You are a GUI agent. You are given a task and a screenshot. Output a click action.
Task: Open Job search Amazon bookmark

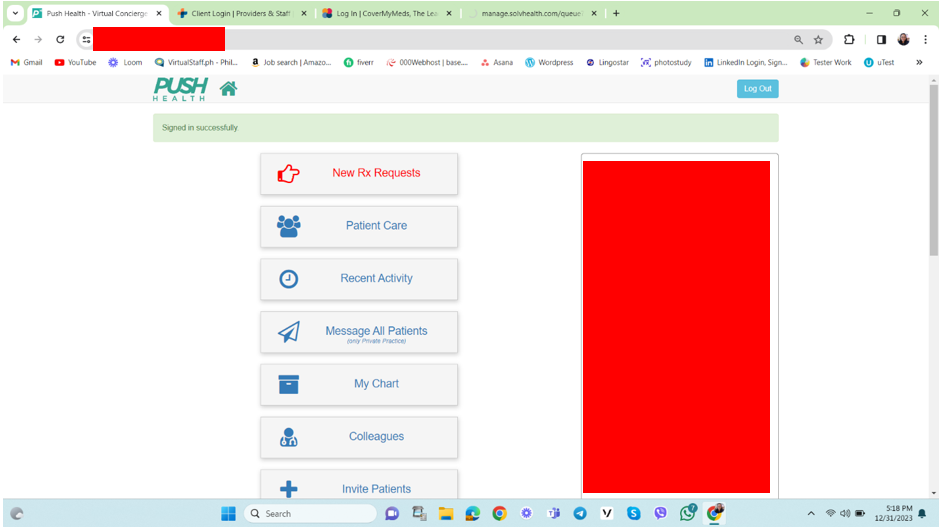coord(291,62)
